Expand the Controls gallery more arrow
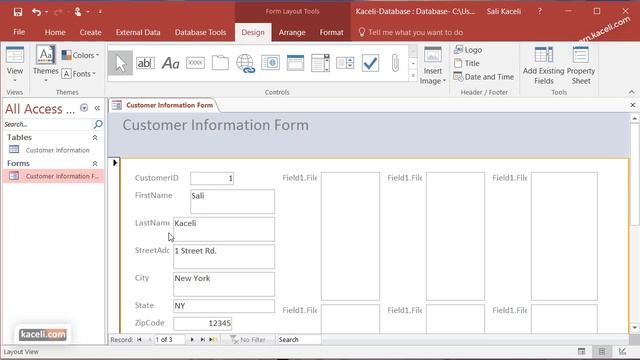640x360 pixels. [413, 76]
